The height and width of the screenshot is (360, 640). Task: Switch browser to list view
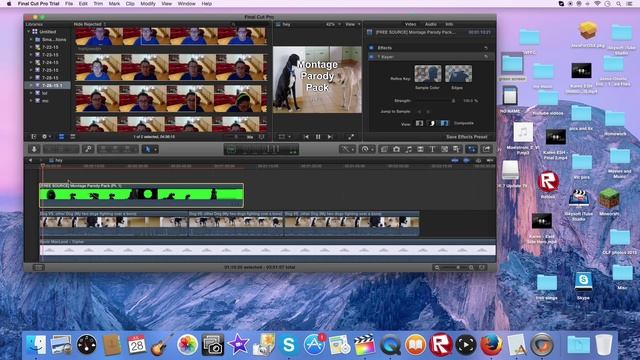(73, 137)
